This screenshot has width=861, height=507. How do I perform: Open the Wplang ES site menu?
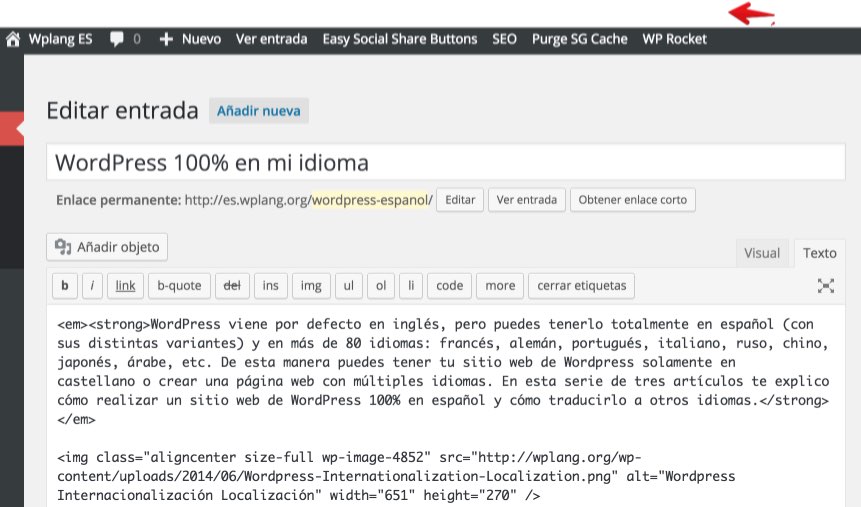60,39
